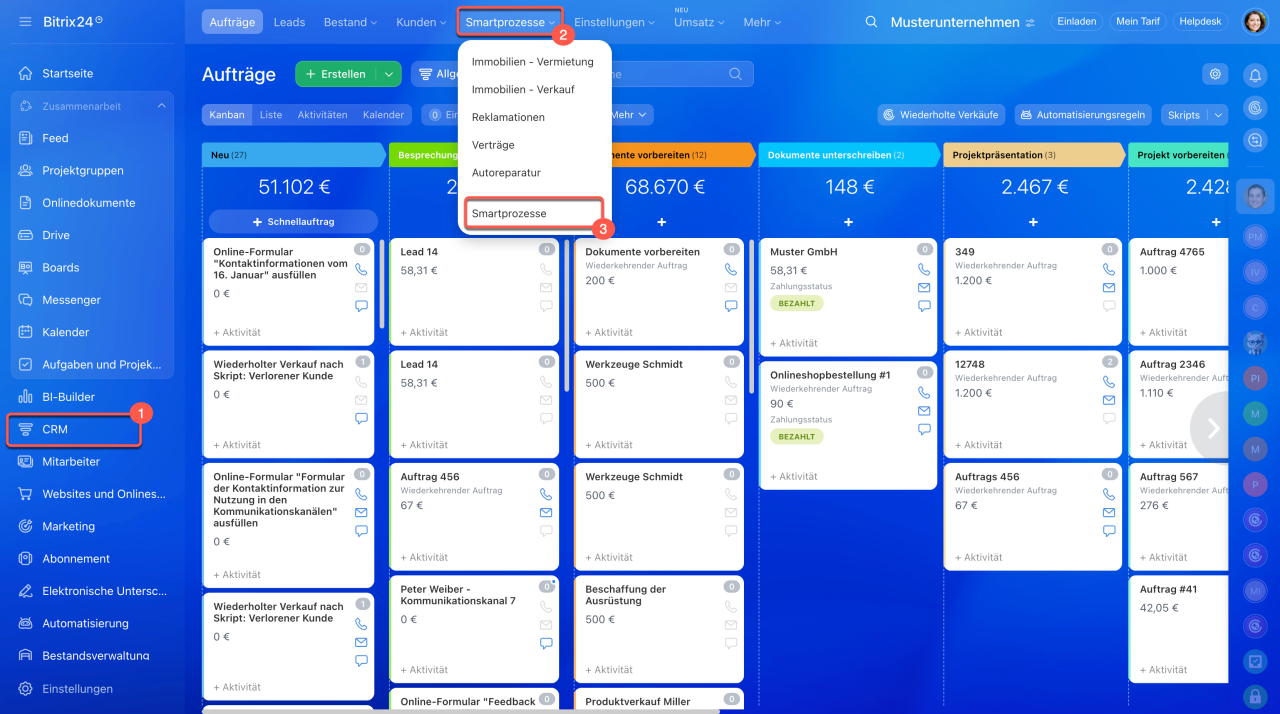Open Wiederholte Verkäufe button

tap(942, 115)
